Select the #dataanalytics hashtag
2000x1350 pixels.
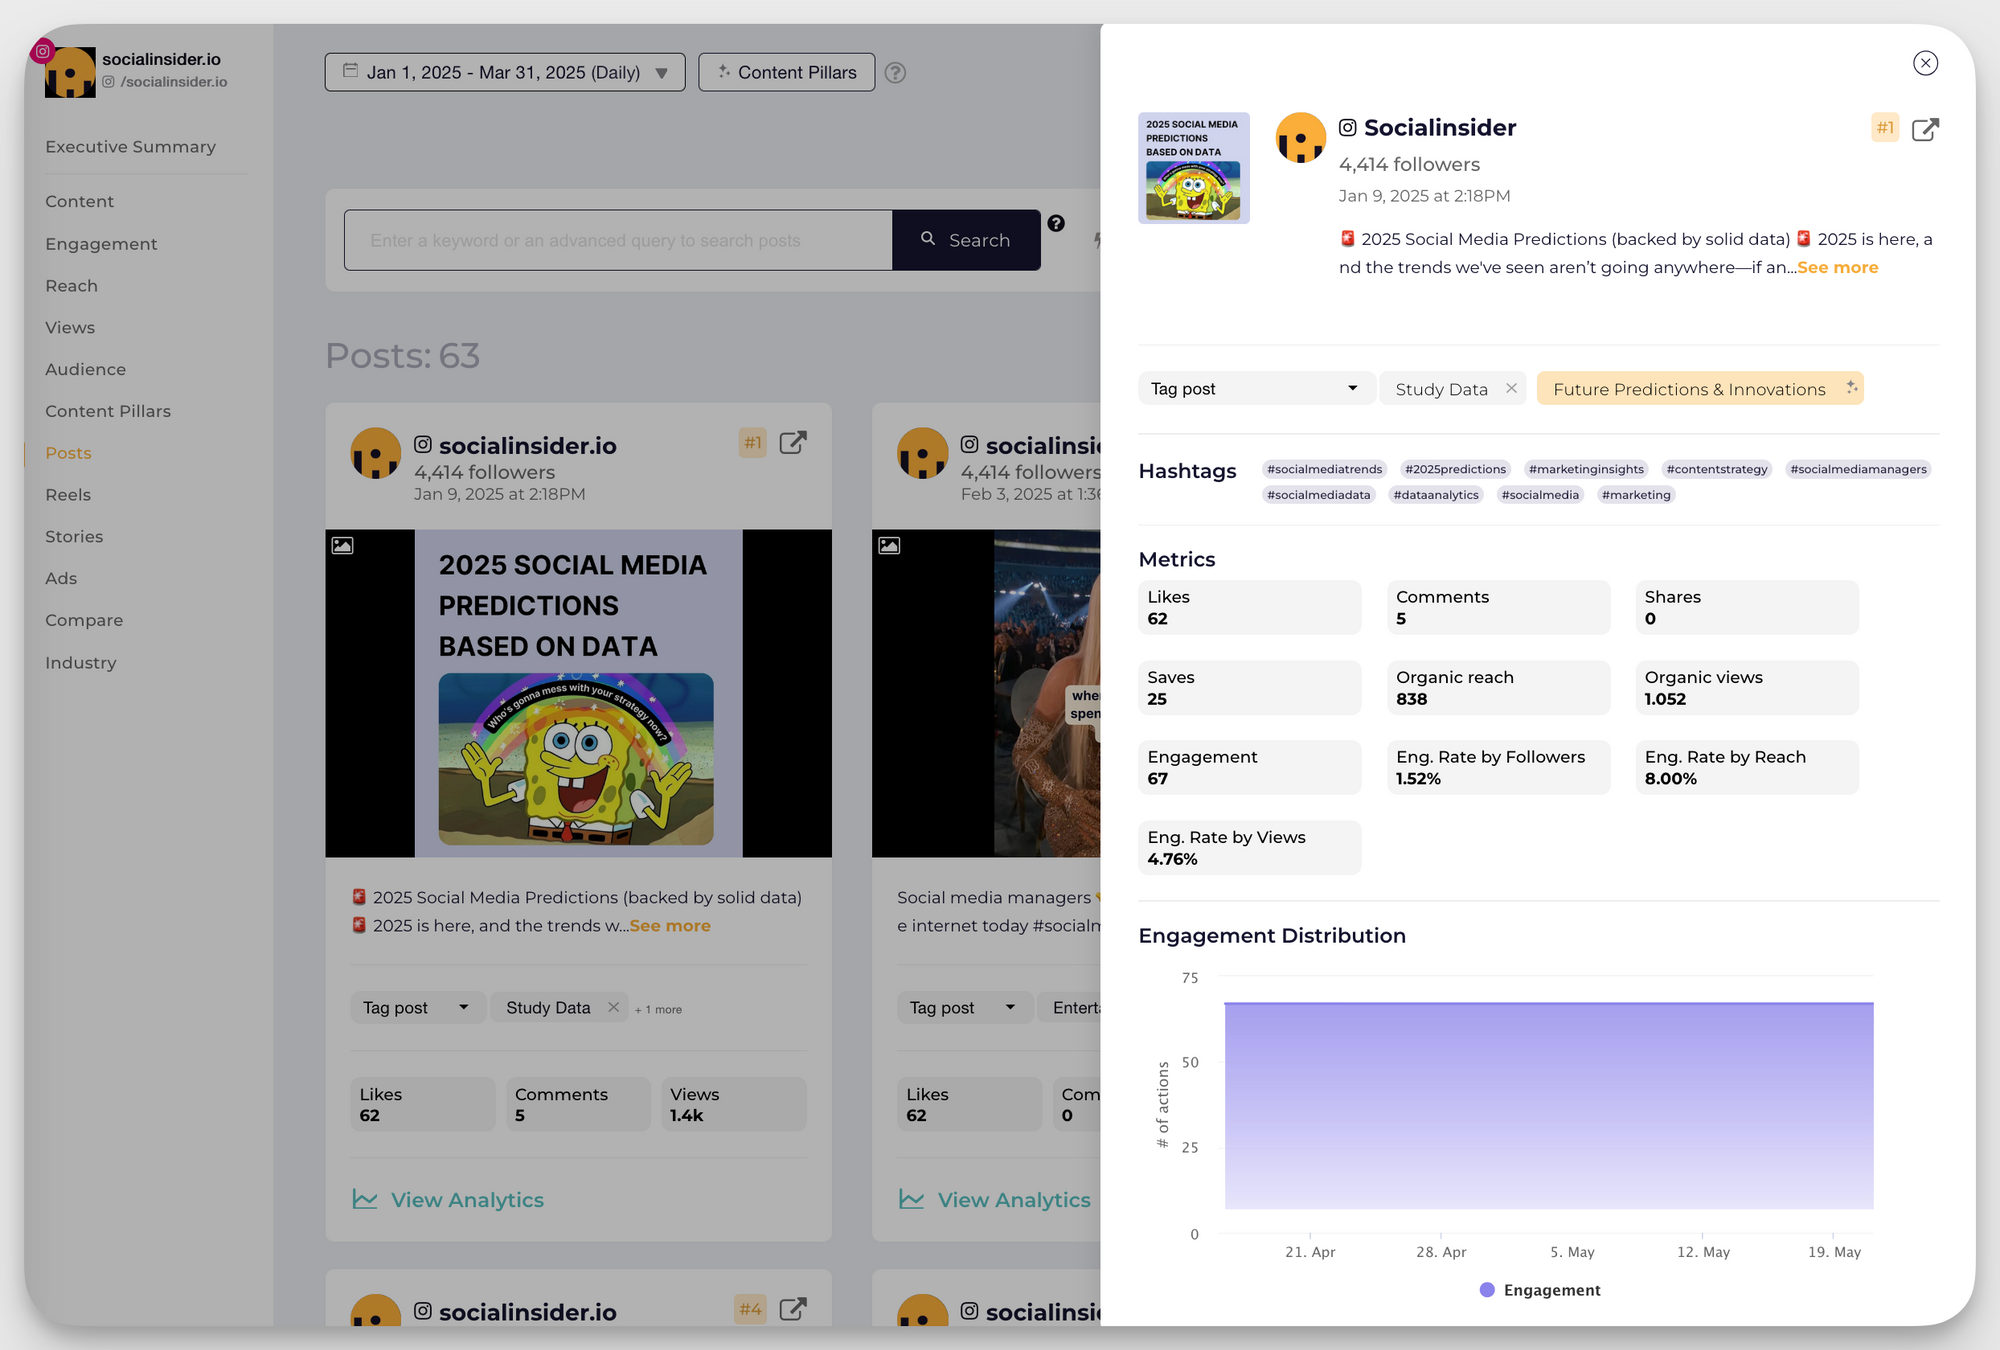point(1436,495)
